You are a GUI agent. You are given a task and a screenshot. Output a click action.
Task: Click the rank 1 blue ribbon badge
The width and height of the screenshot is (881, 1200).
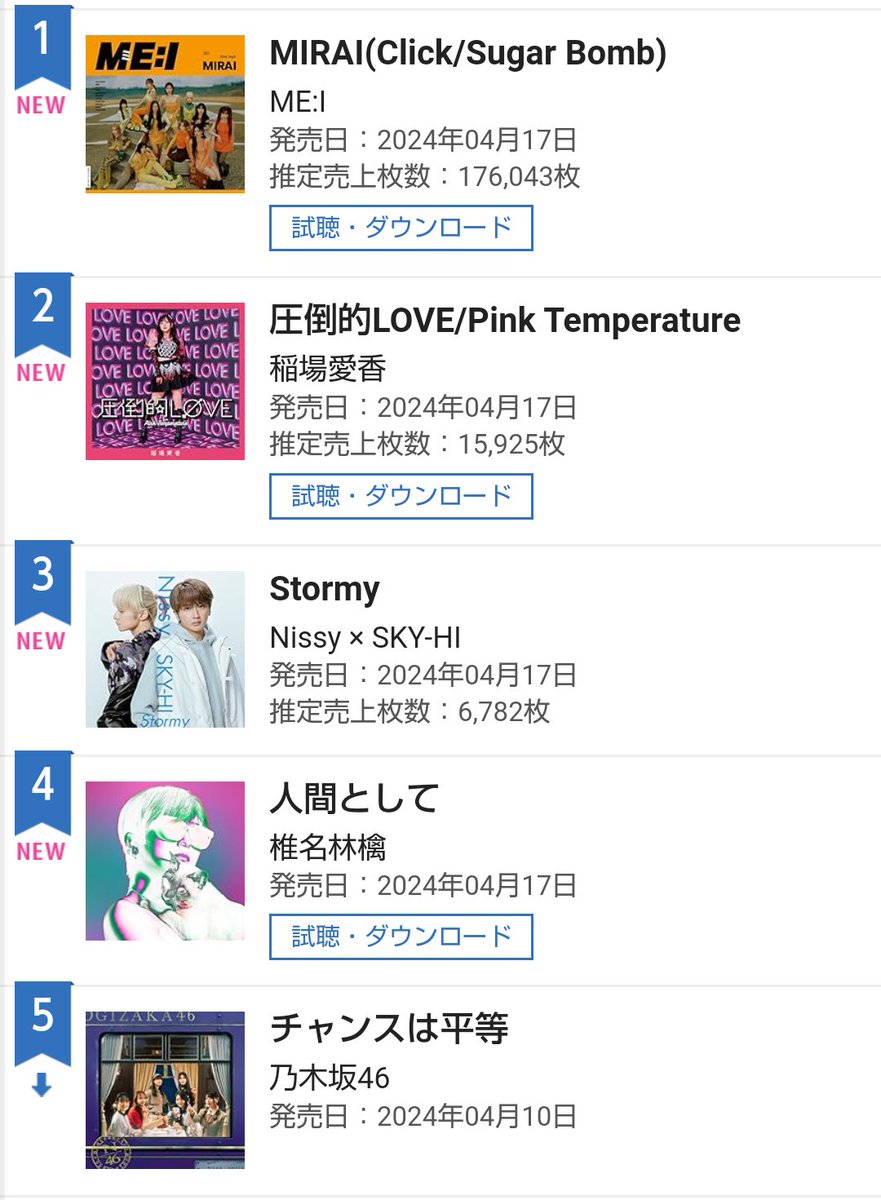click(x=42, y=44)
